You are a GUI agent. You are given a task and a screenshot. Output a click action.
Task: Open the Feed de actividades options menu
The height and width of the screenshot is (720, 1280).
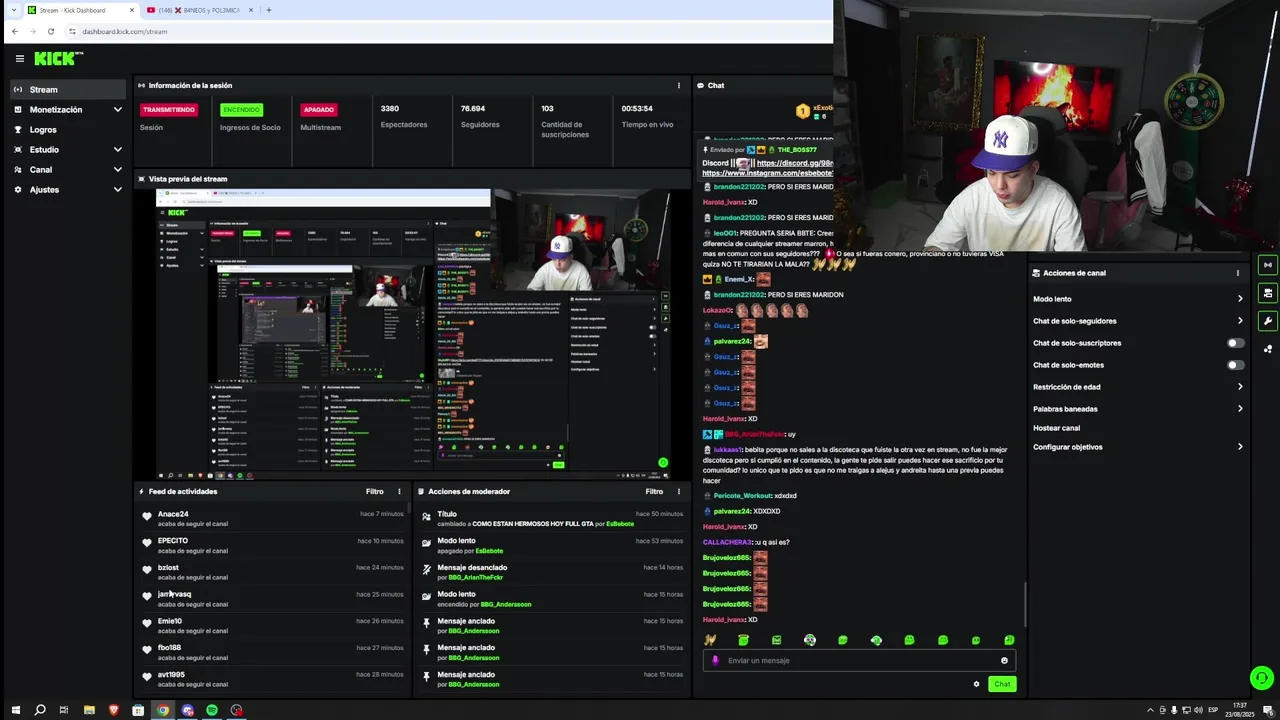pyautogui.click(x=399, y=491)
